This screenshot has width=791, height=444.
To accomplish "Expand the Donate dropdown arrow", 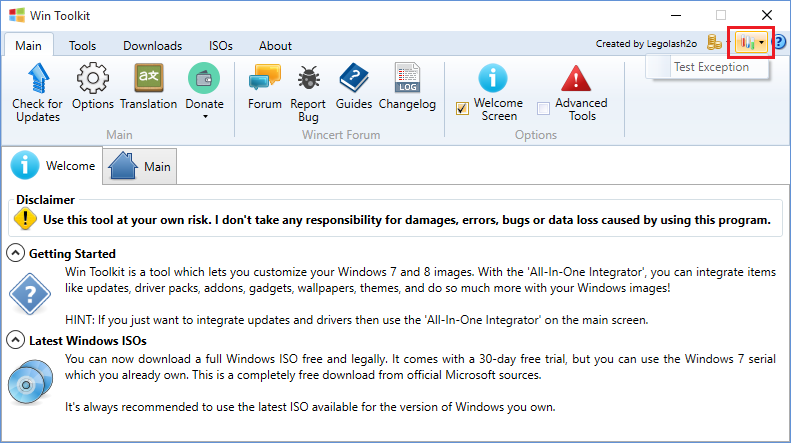I will tap(205, 117).
